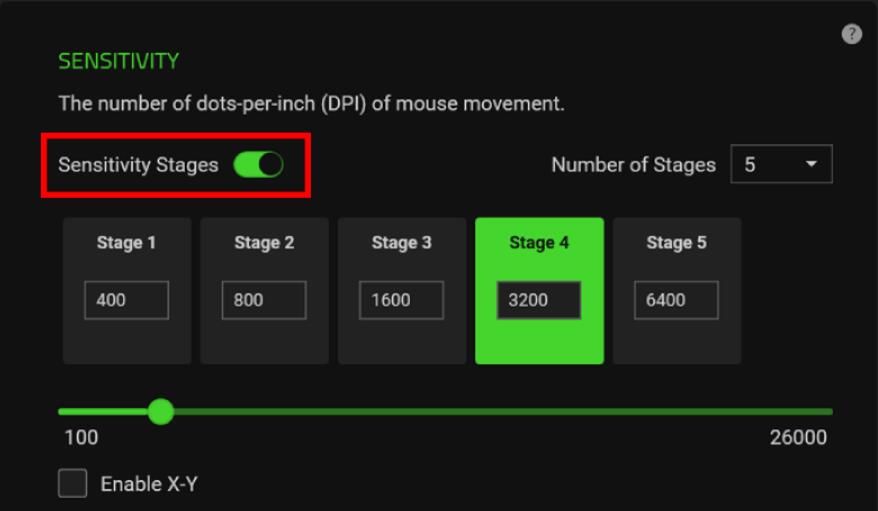Click the "Sensitivity Stages" label text

pyautogui.click(x=138, y=165)
